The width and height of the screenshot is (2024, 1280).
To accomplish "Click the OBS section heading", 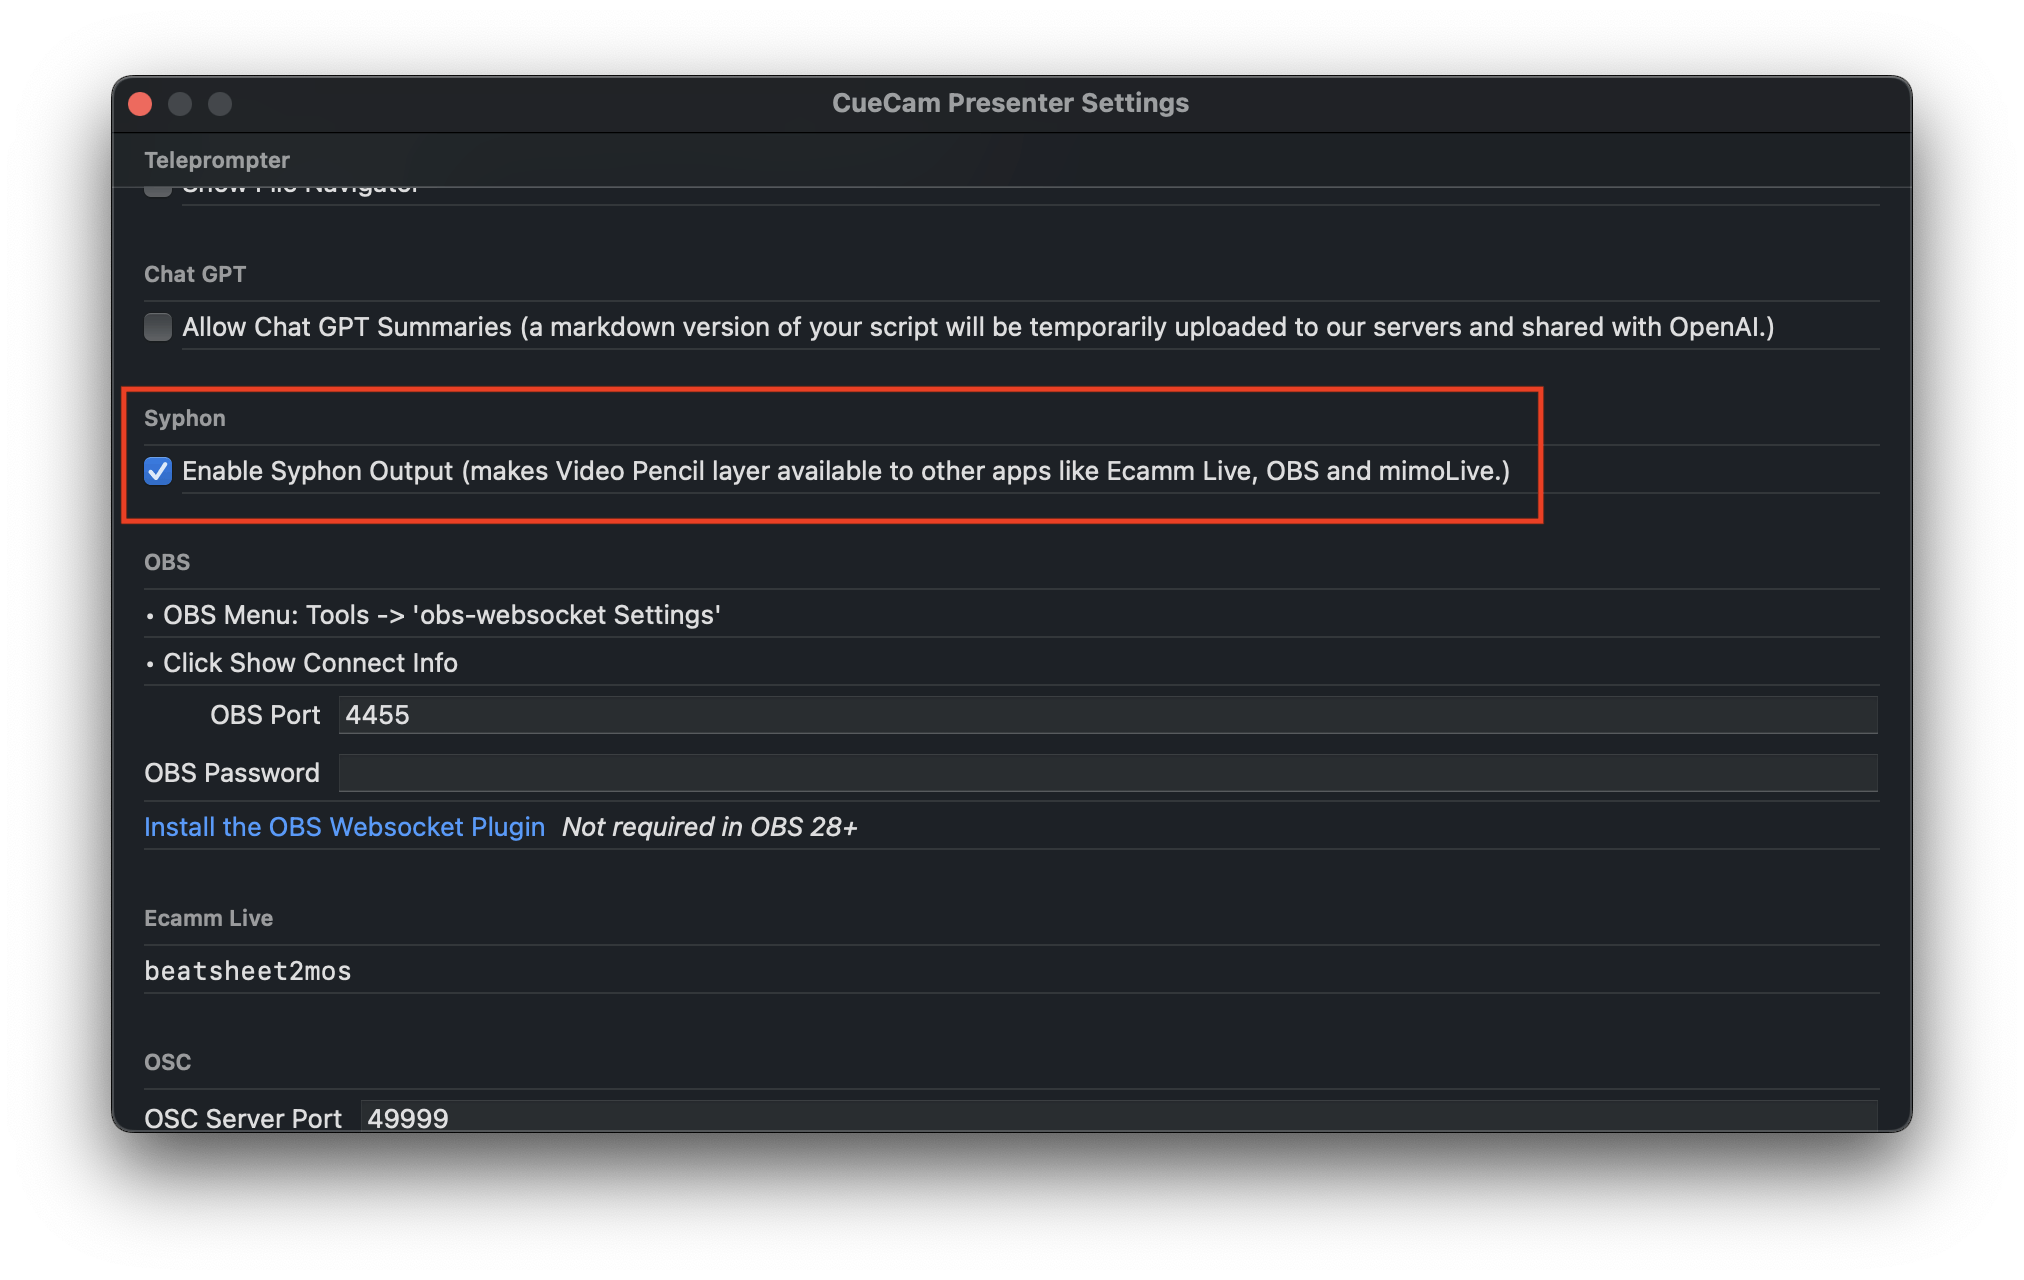I will click(x=167, y=562).
